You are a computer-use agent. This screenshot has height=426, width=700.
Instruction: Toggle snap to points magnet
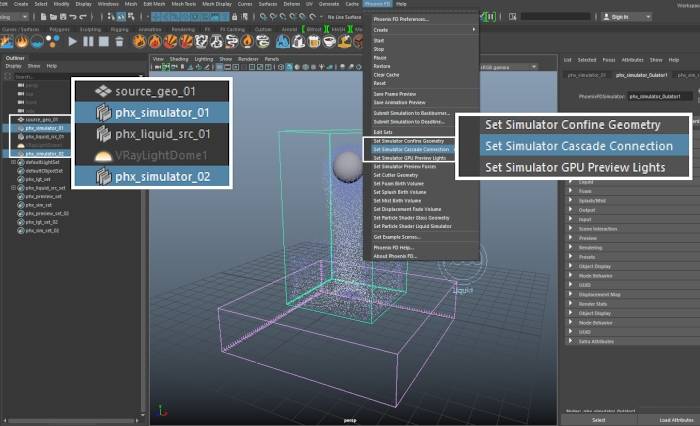[283, 17]
